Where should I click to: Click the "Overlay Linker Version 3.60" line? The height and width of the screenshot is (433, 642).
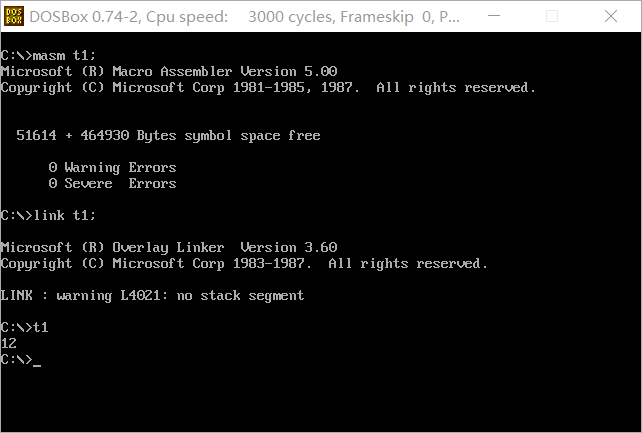(169, 247)
